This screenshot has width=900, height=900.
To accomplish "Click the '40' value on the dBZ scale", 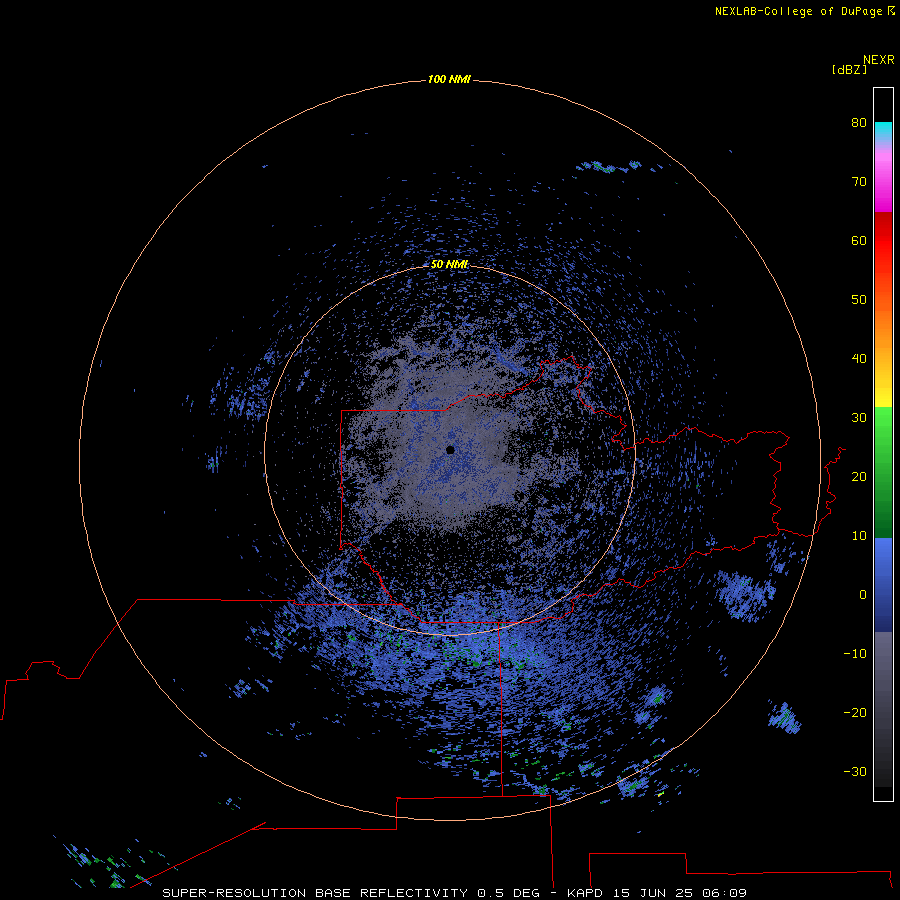I will tap(859, 359).
